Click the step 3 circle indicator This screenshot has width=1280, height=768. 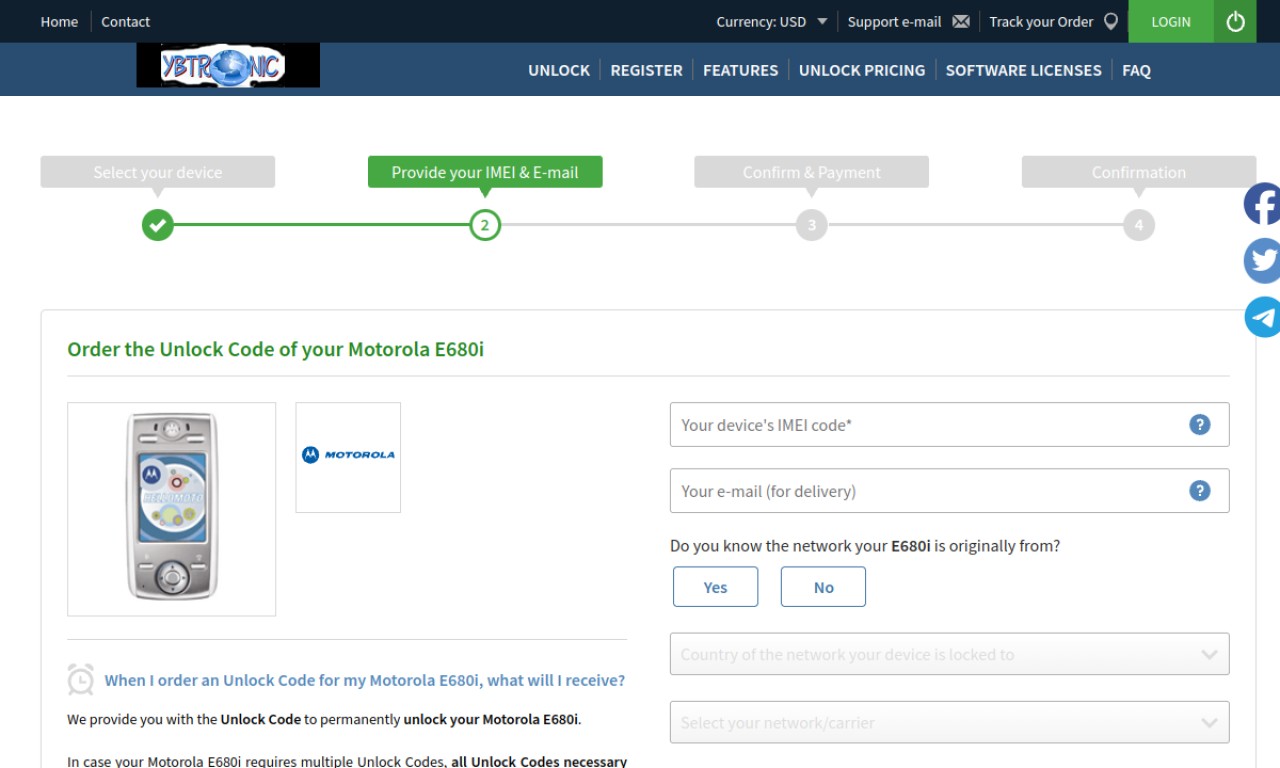[811, 225]
